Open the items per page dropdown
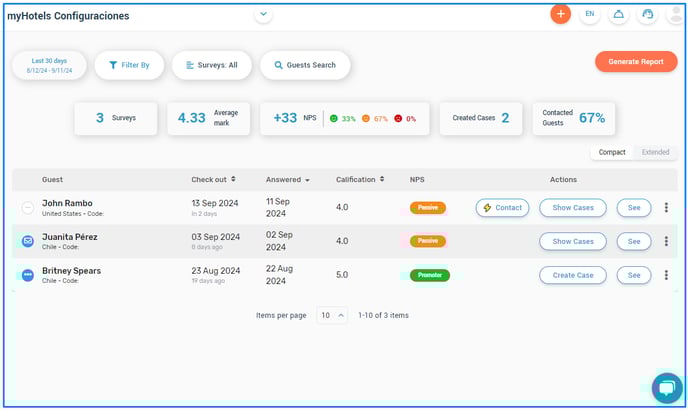This screenshot has width=688, height=410. pos(332,315)
